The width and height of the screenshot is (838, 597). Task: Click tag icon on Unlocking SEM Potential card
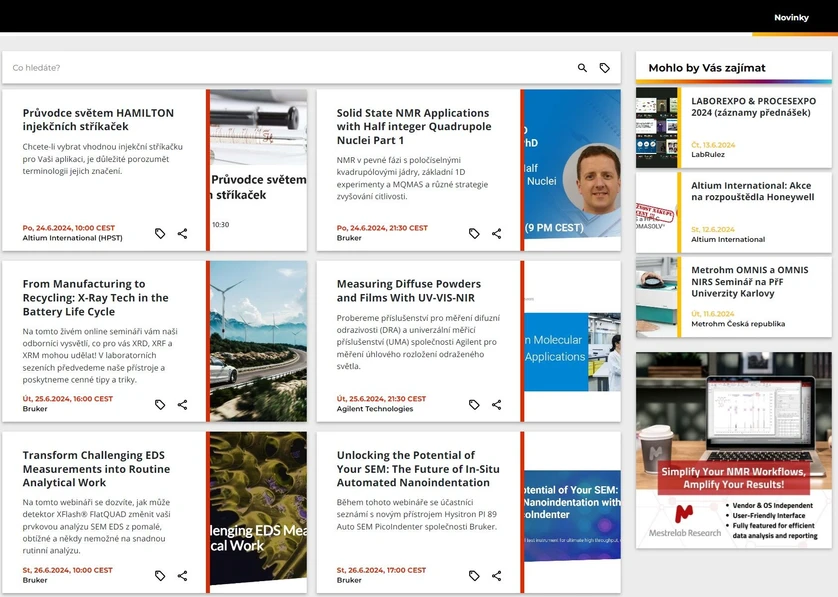coord(474,576)
